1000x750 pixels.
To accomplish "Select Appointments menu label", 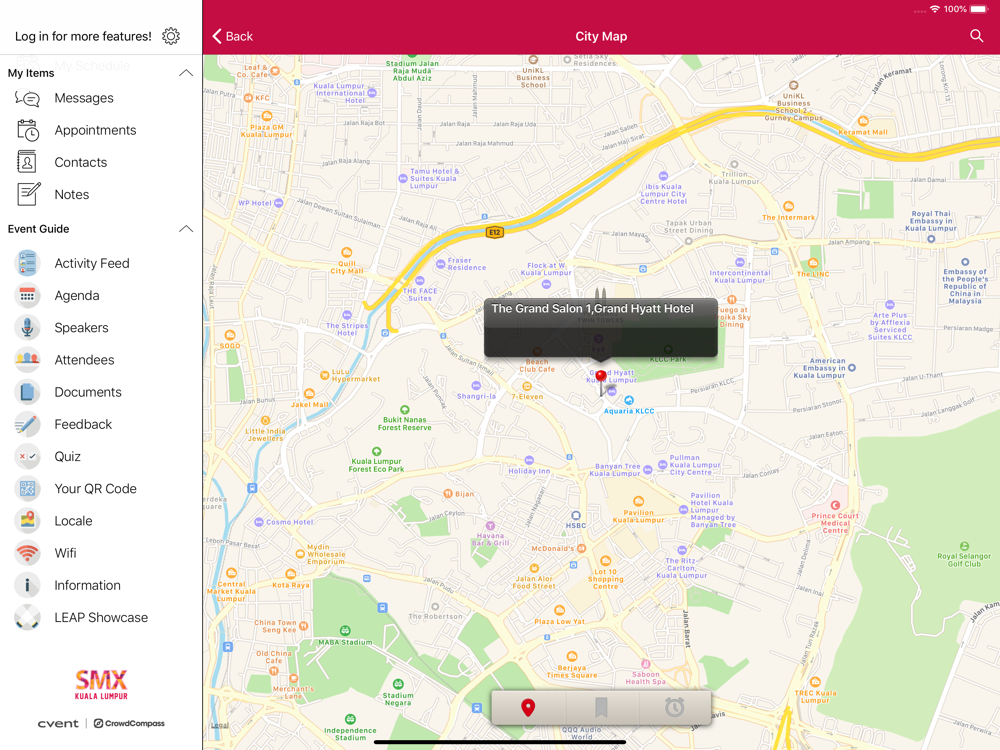I will click(95, 130).
